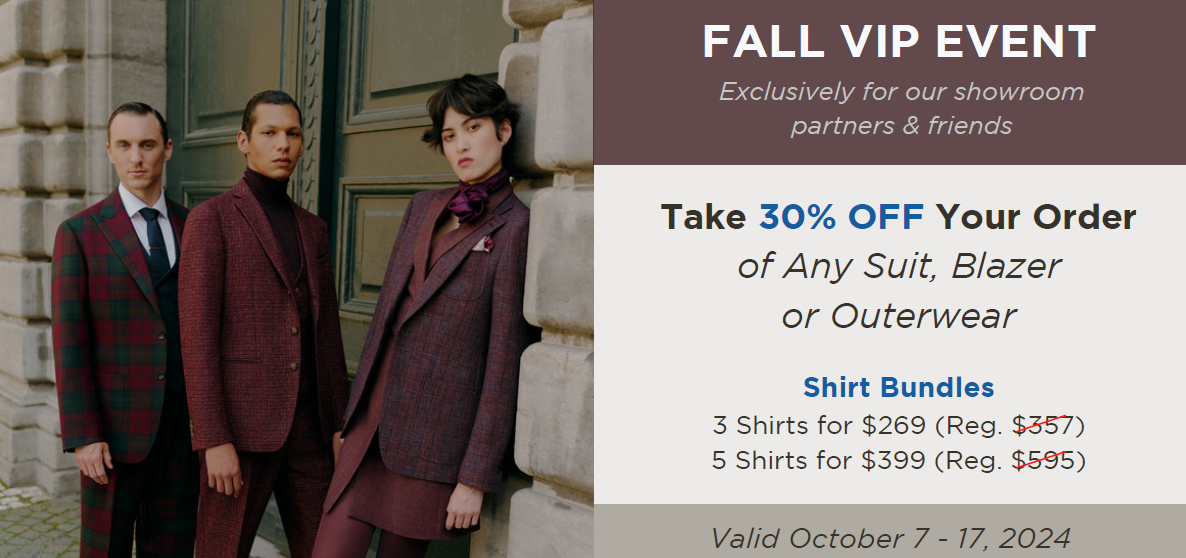Viewport: 1186px width, 558px height.
Task: Click the maroon header banner background
Action: pos(890,82)
